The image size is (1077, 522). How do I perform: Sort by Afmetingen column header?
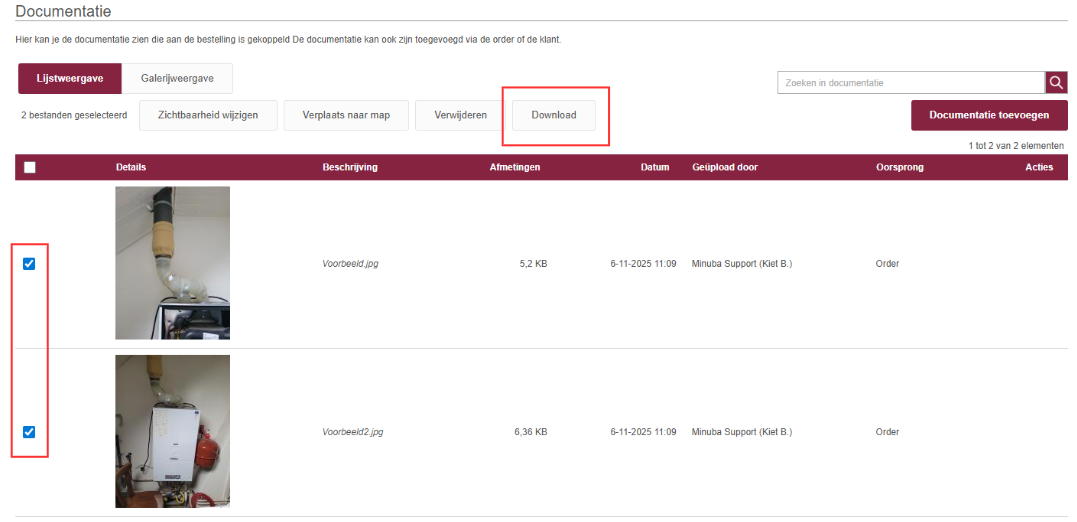[x=514, y=167]
